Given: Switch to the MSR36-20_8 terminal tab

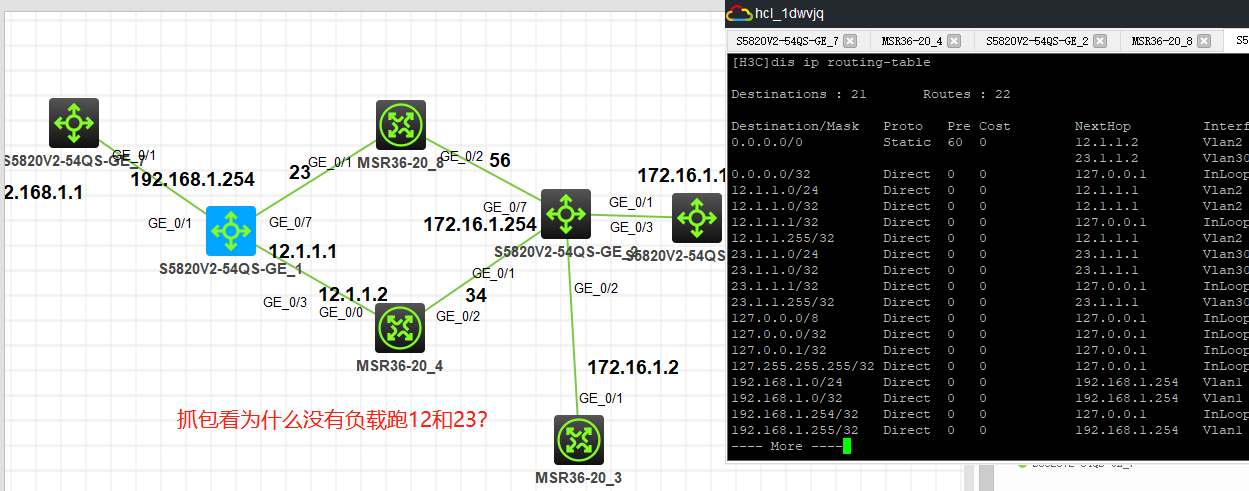Looking at the screenshot, I should point(1162,41).
